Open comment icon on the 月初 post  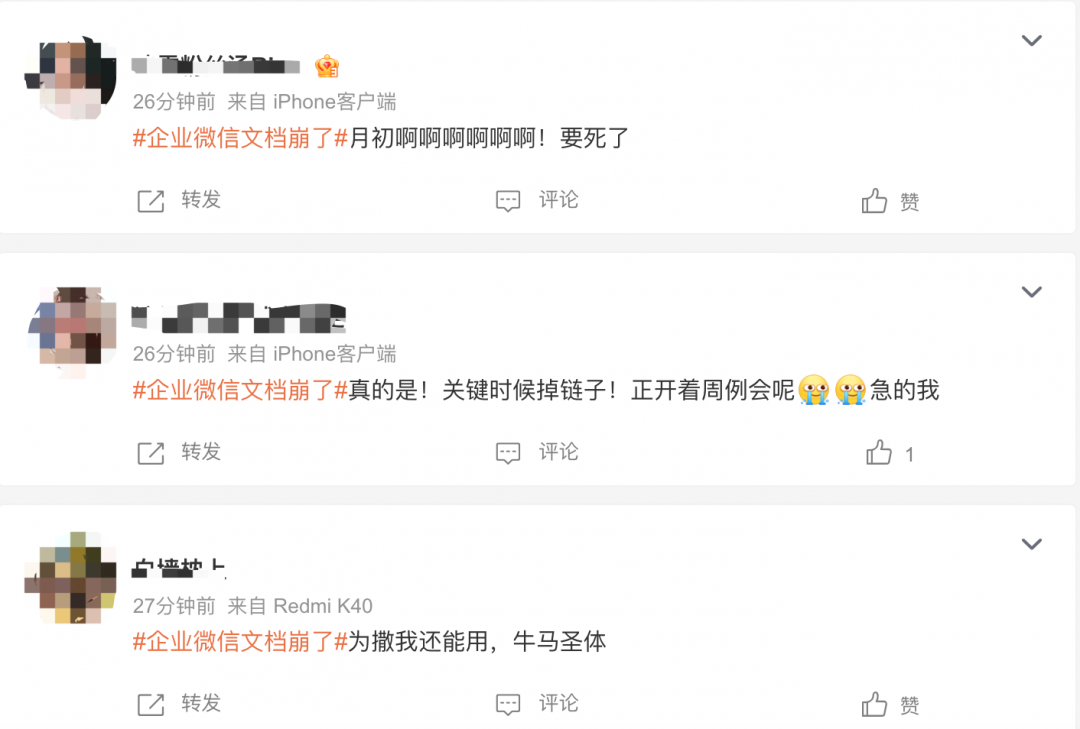click(x=508, y=201)
